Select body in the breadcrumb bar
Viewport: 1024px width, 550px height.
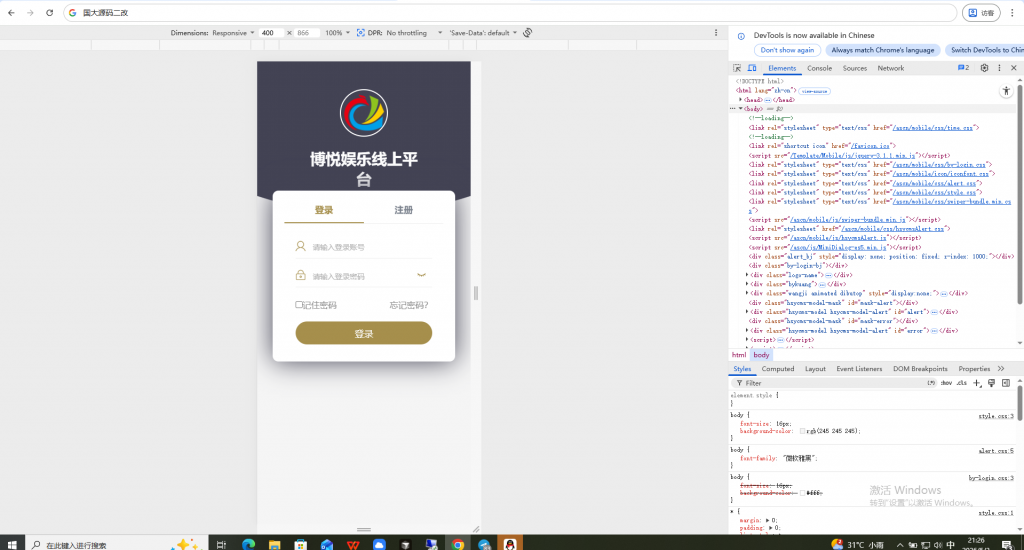click(x=761, y=355)
